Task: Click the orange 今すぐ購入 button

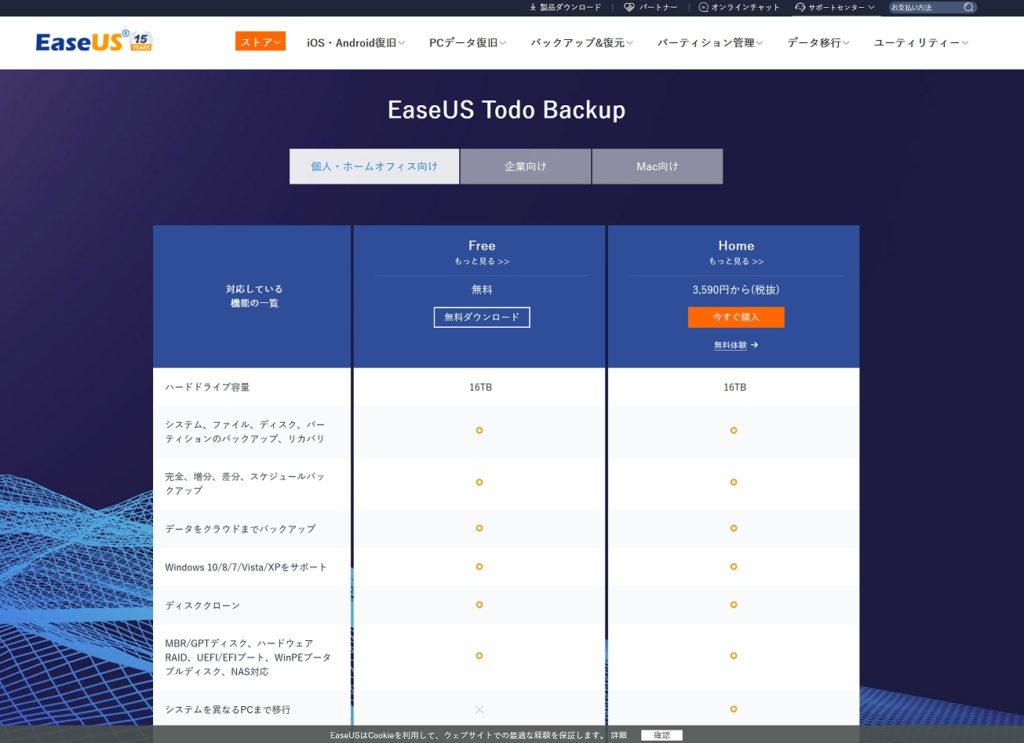Action: click(736, 317)
